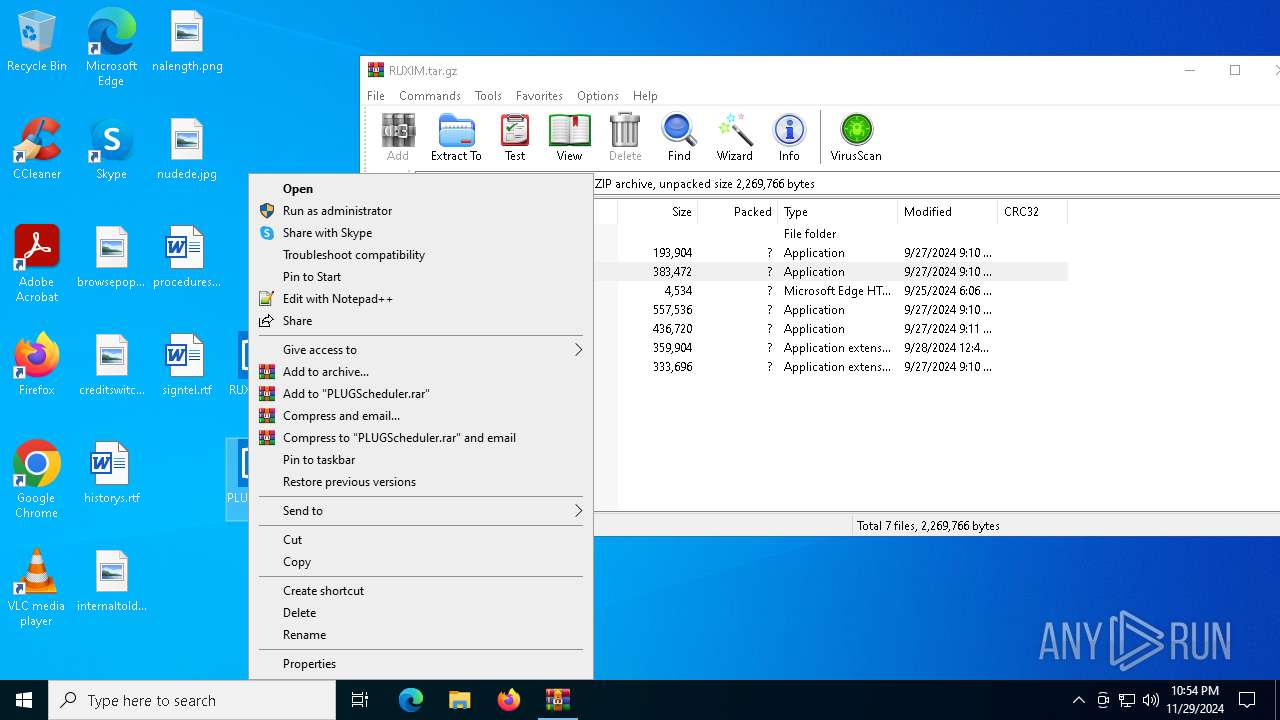
Task: Select the CCleaner desktop icon
Action: pos(37,150)
